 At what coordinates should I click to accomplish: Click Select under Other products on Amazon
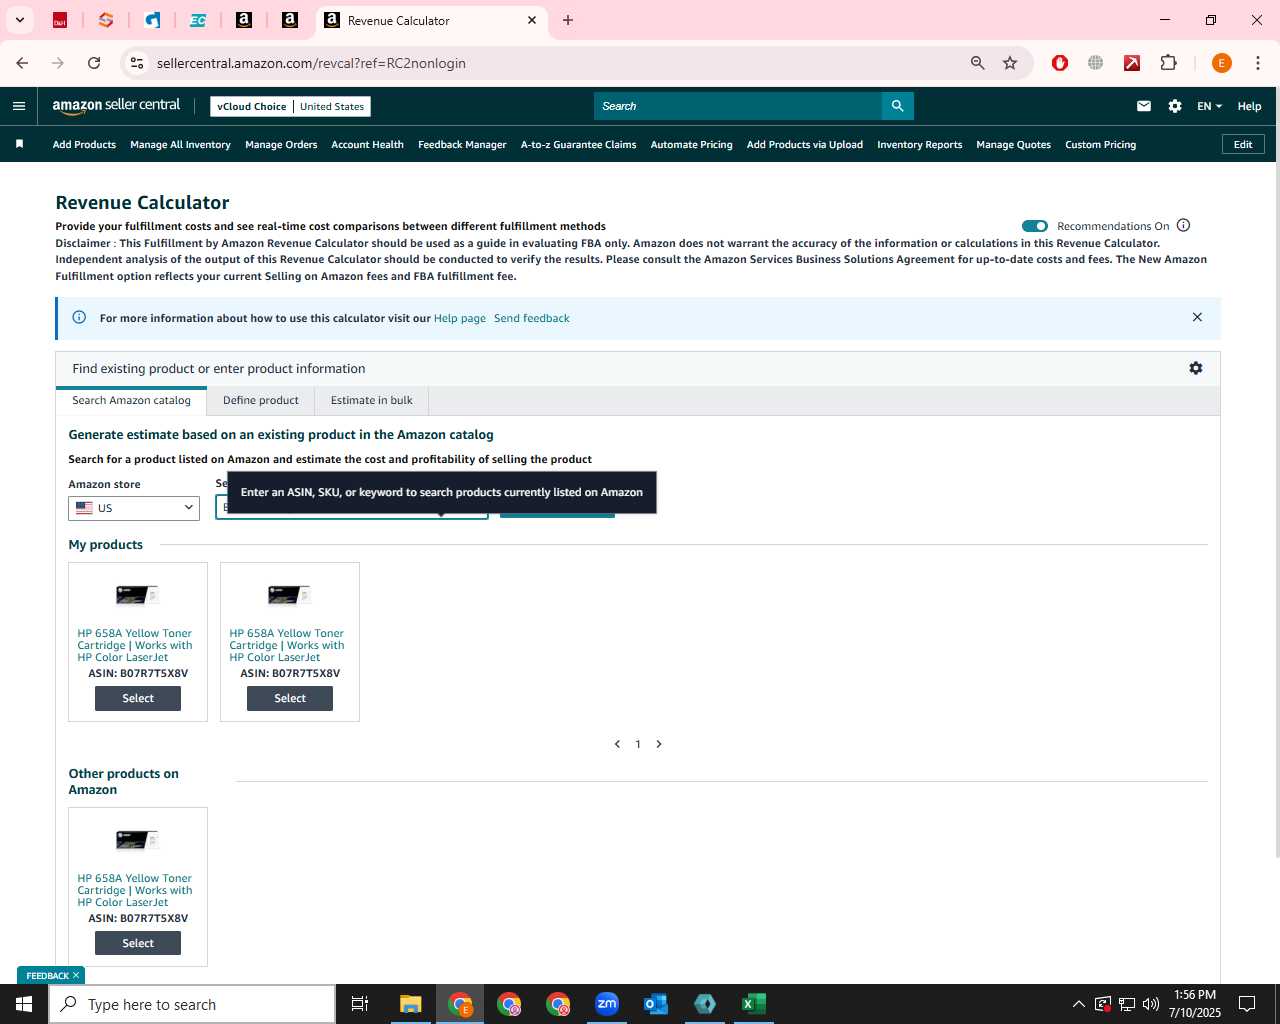138,943
